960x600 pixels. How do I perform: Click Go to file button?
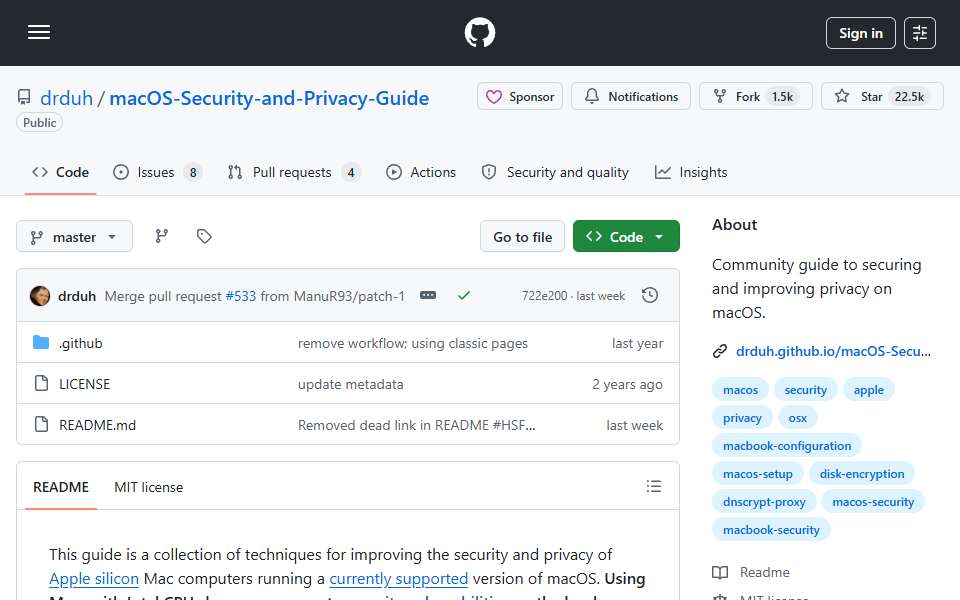click(522, 236)
